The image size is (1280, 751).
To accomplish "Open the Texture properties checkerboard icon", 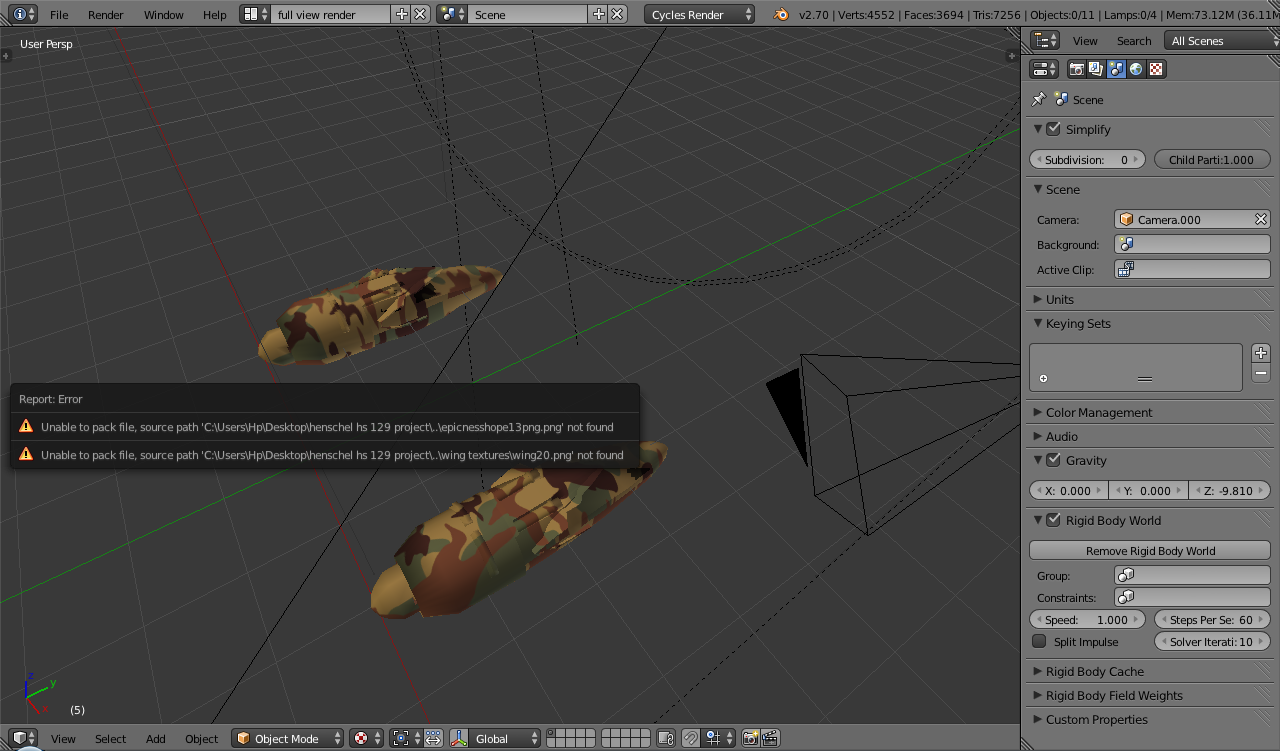I will pos(1156,69).
